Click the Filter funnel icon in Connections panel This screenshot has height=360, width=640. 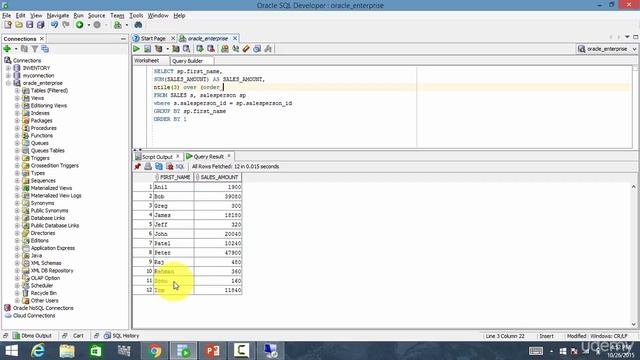click(x=35, y=49)
